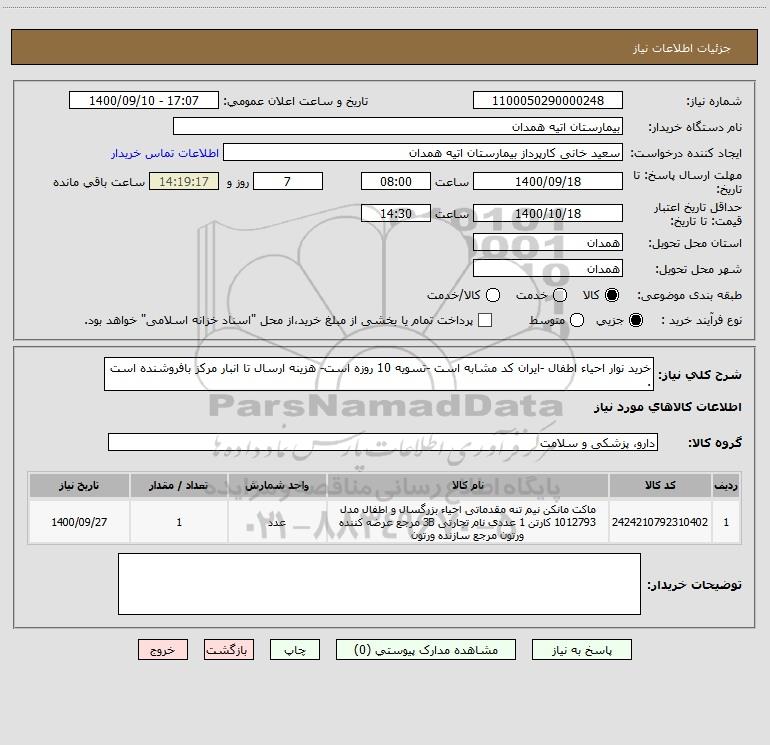The width and height of the screenshot is (770, 745).
Task: Select the خدمت radio button
Action: (560, 295)
